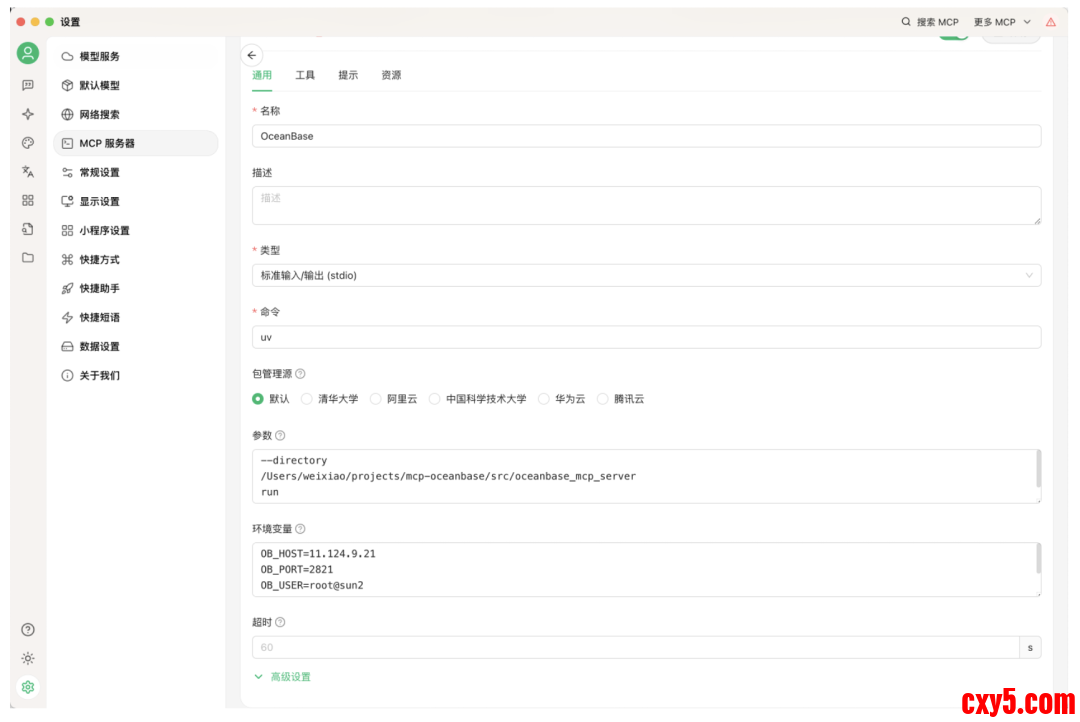The height and width of the screenshot is (722, 1080).
Task: Click the 名称 input field
Action: 646,136
